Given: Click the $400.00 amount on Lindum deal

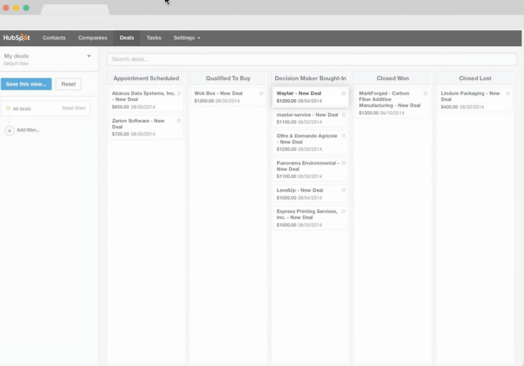Looking at the screenshot, I should pos(449,107).
